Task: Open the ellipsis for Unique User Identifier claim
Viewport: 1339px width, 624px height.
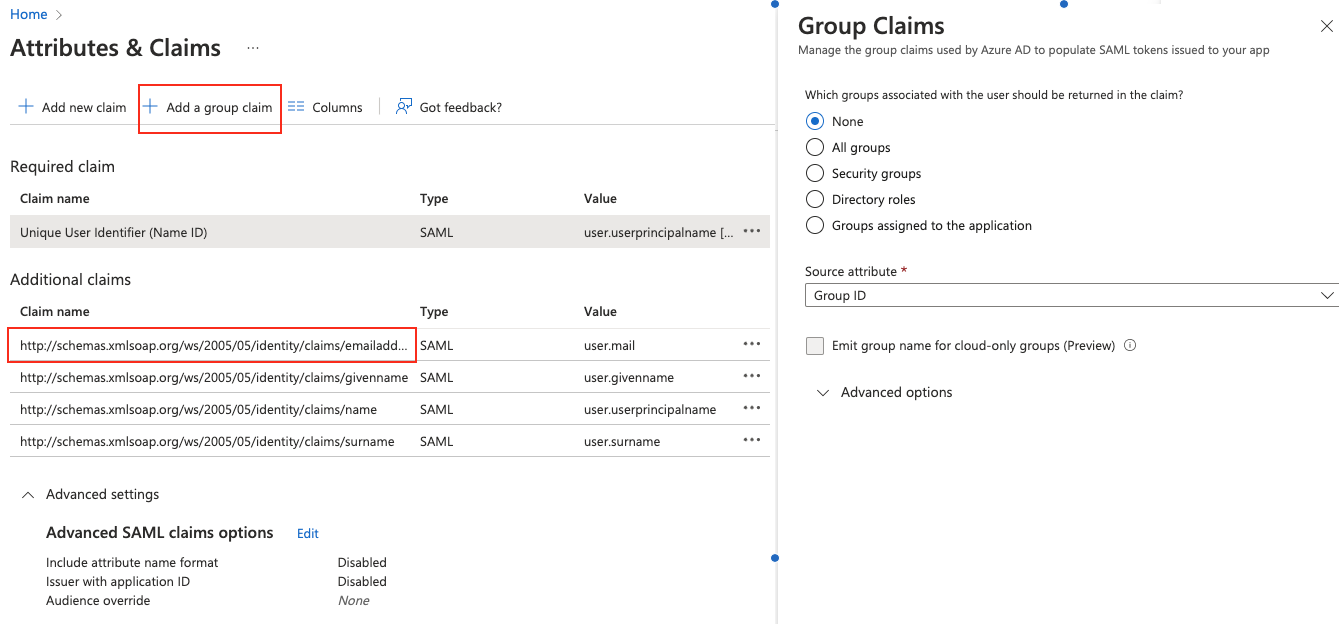Action: click(751, 231)
